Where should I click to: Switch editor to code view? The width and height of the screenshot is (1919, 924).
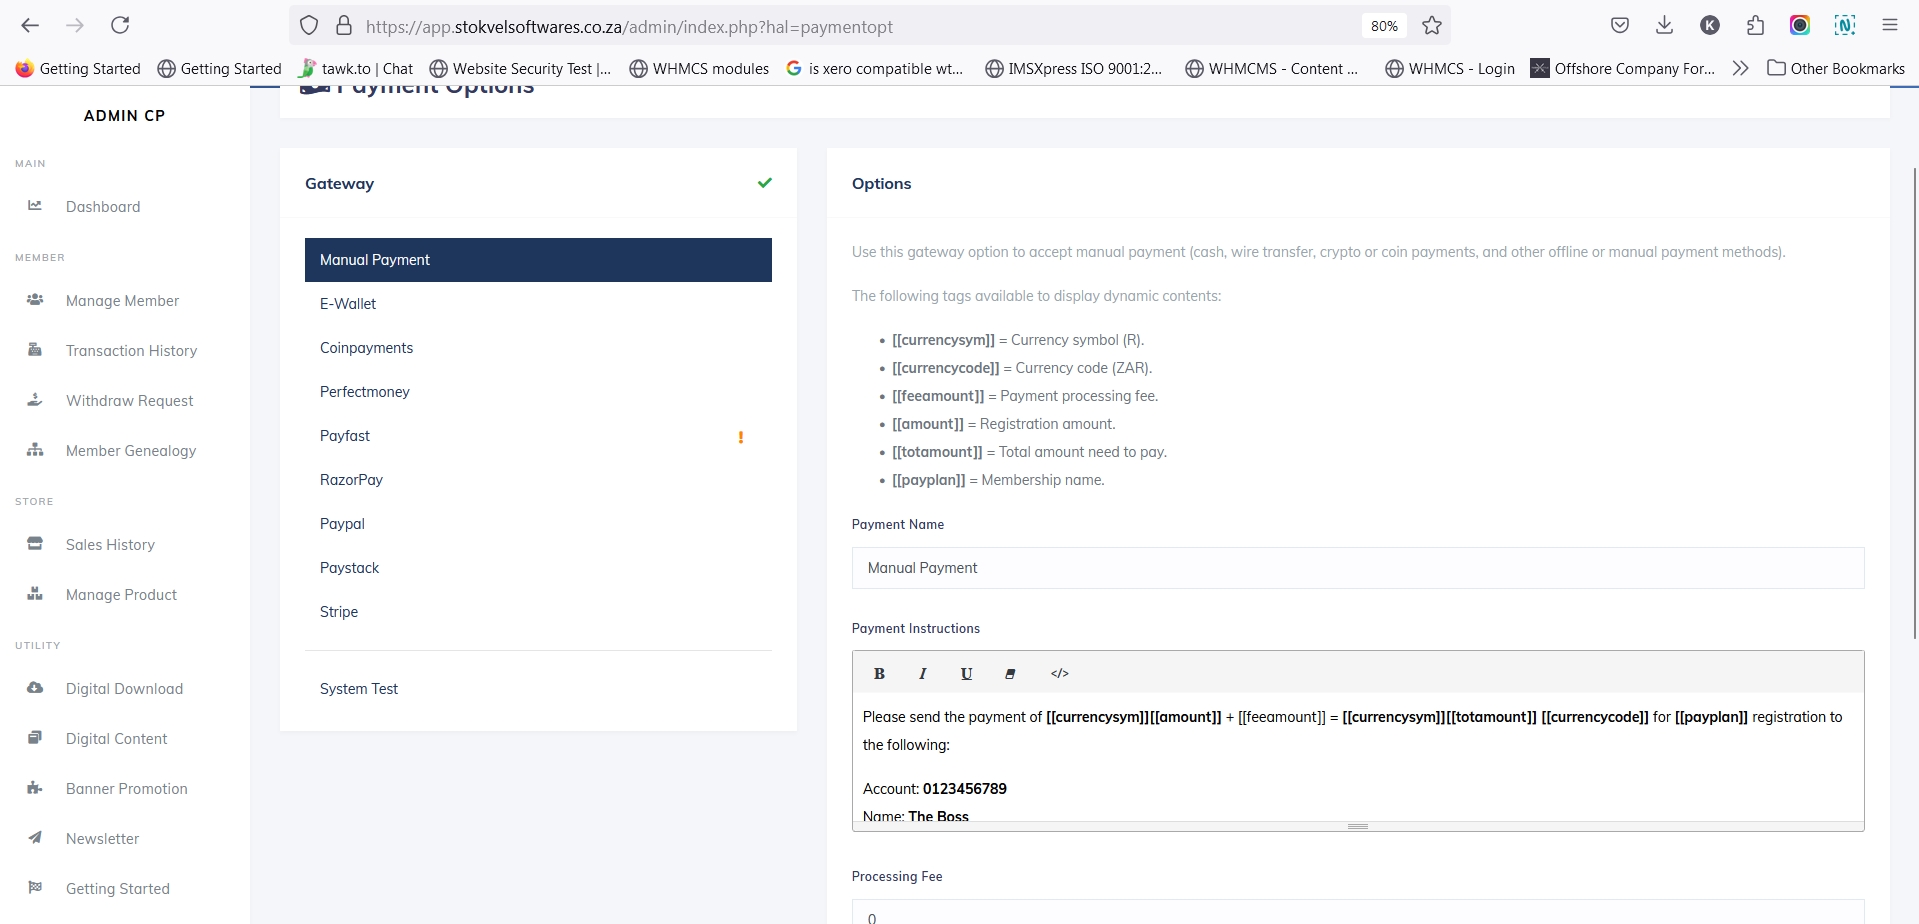[1060, 673]
